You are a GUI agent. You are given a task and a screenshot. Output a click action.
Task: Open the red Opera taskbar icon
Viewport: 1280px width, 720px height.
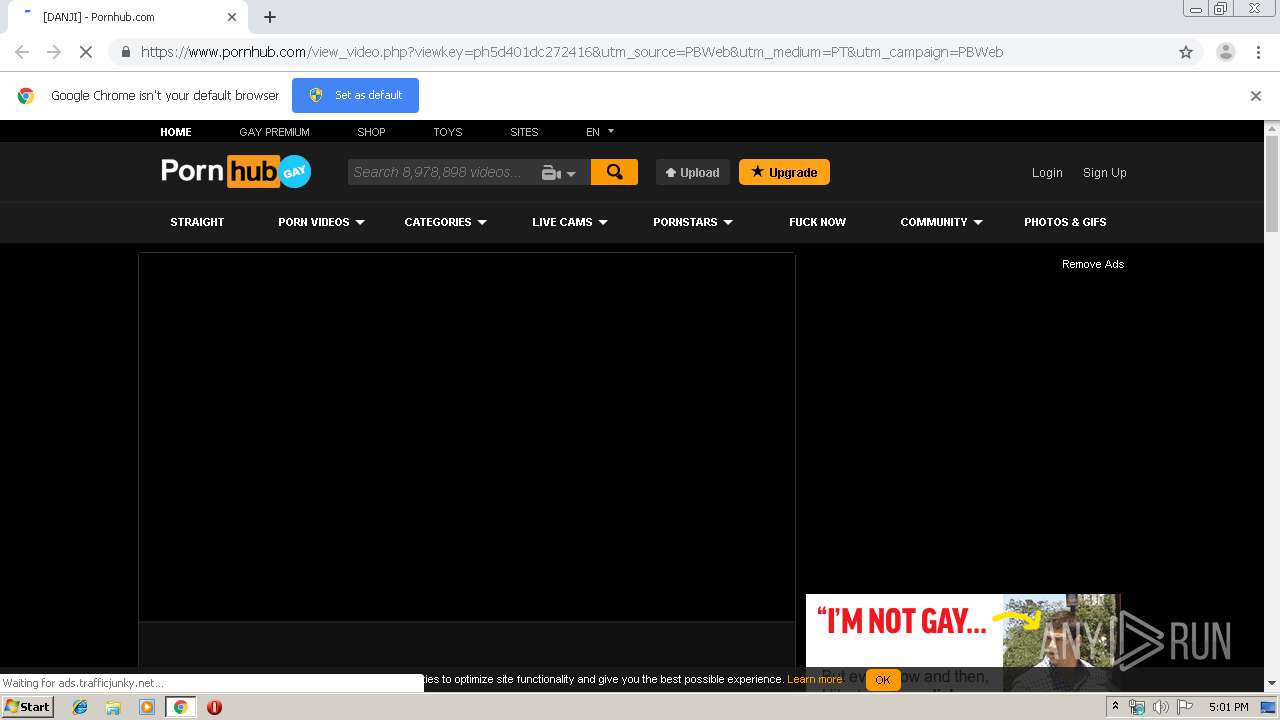(x=214, y=707)
